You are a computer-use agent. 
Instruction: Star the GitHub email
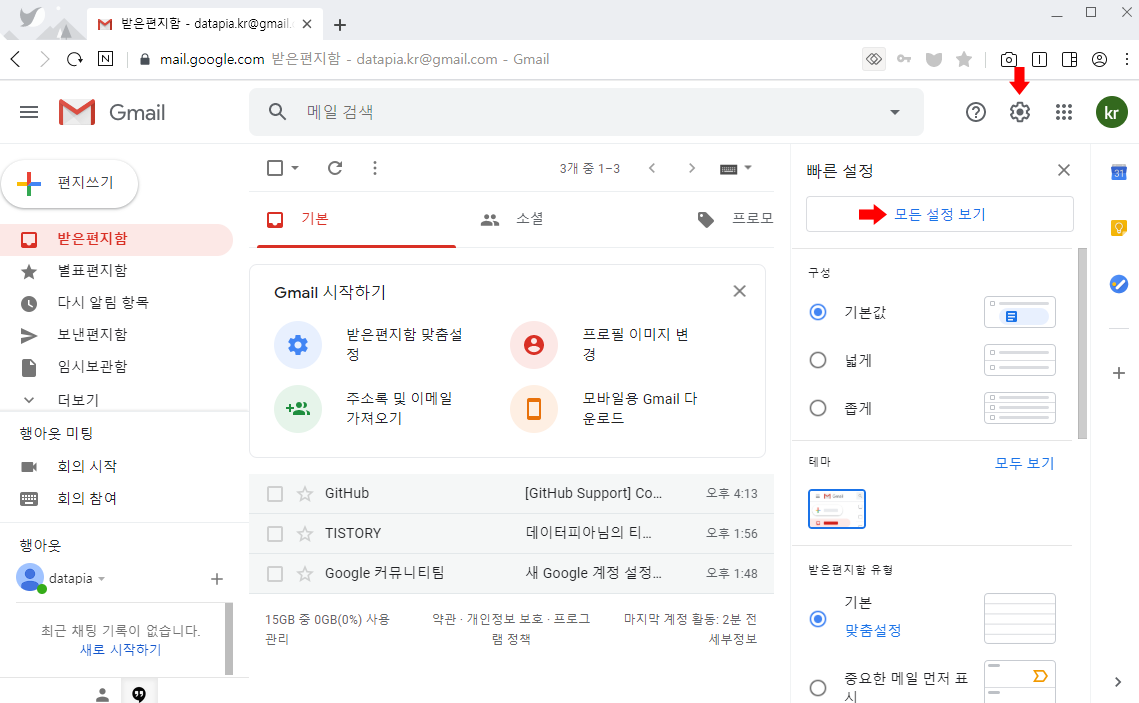pyautogui.click(x=304, y=494)
